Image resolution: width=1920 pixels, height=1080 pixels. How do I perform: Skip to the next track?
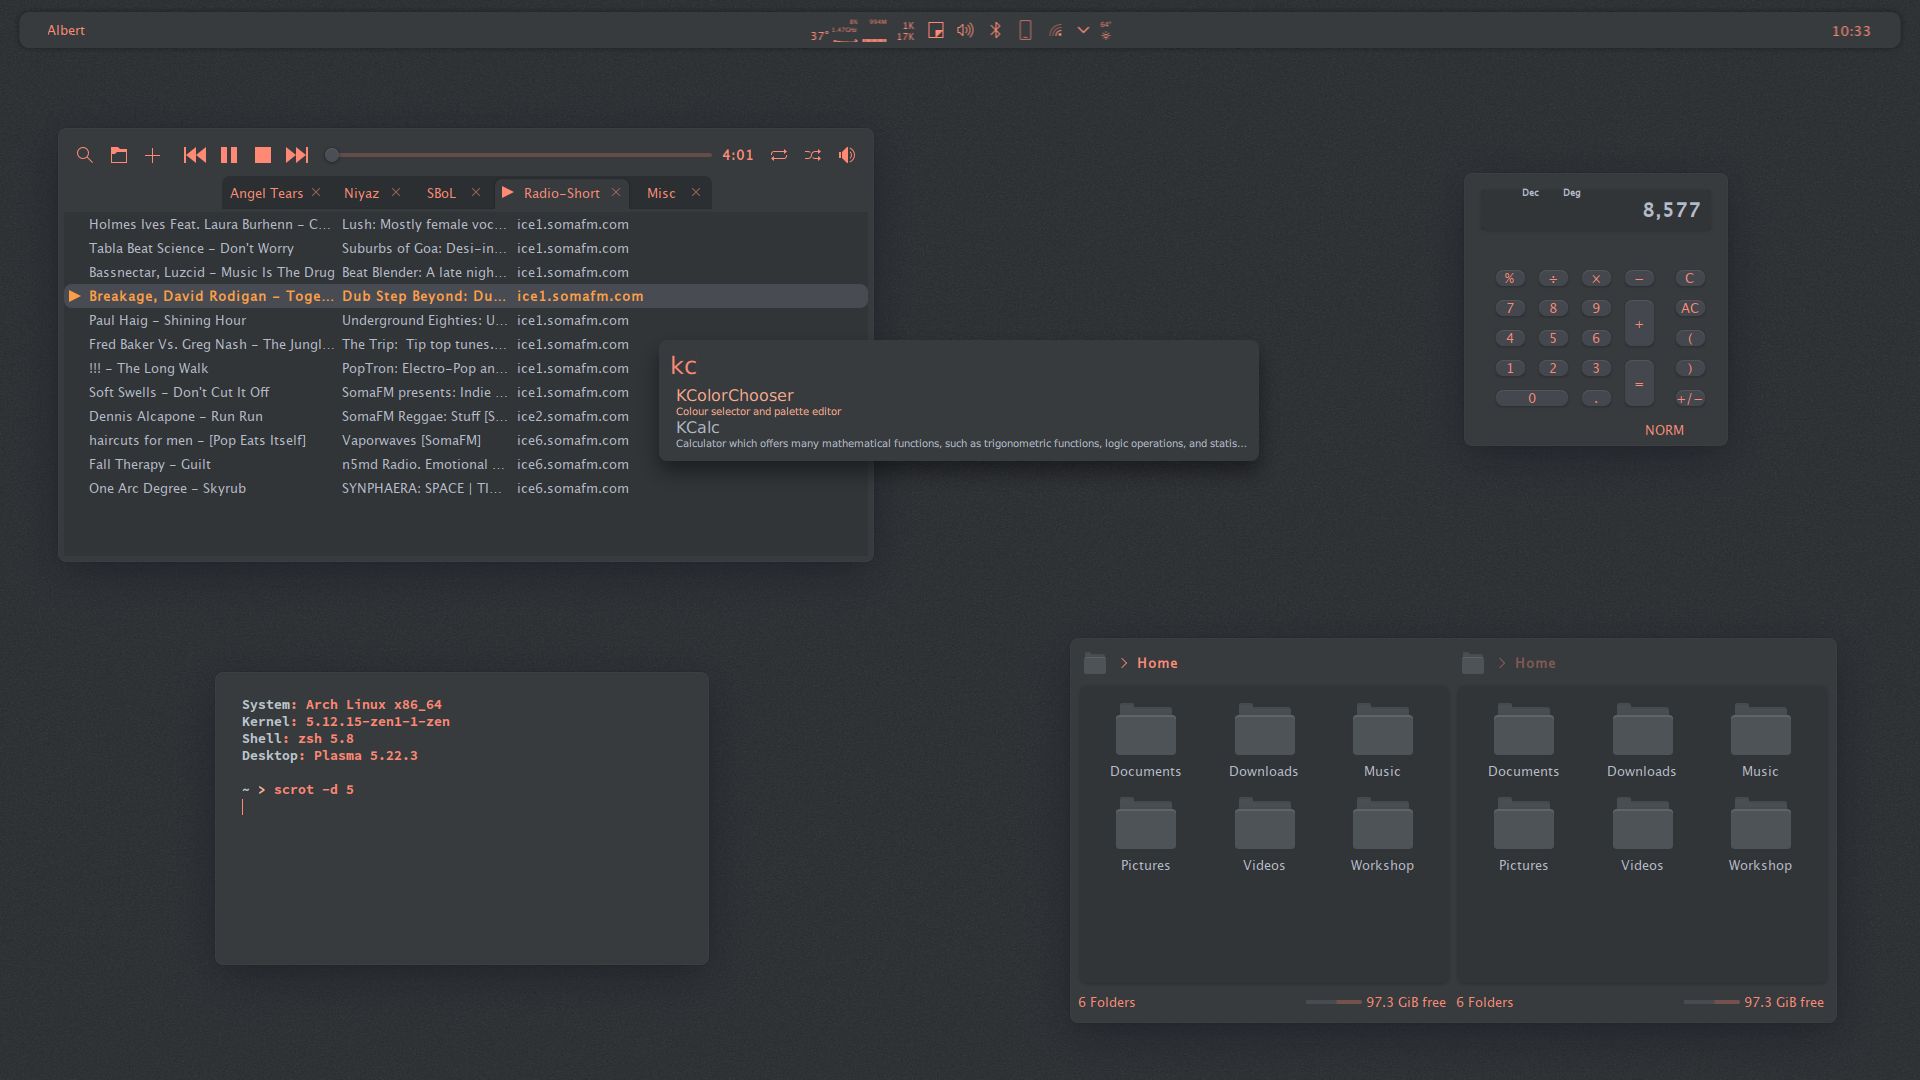[x=296, y=155]
